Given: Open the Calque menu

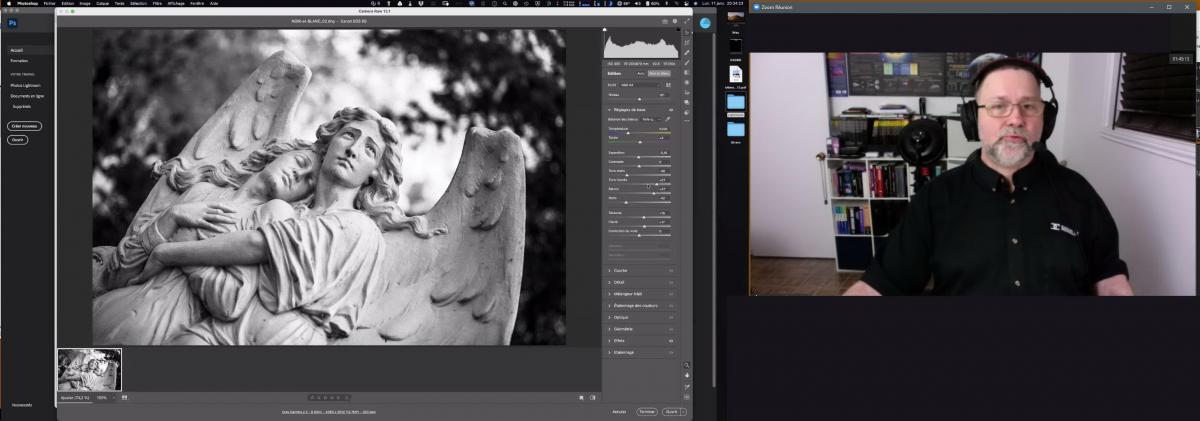Looking at the screenshot, I should pos(100,4).
